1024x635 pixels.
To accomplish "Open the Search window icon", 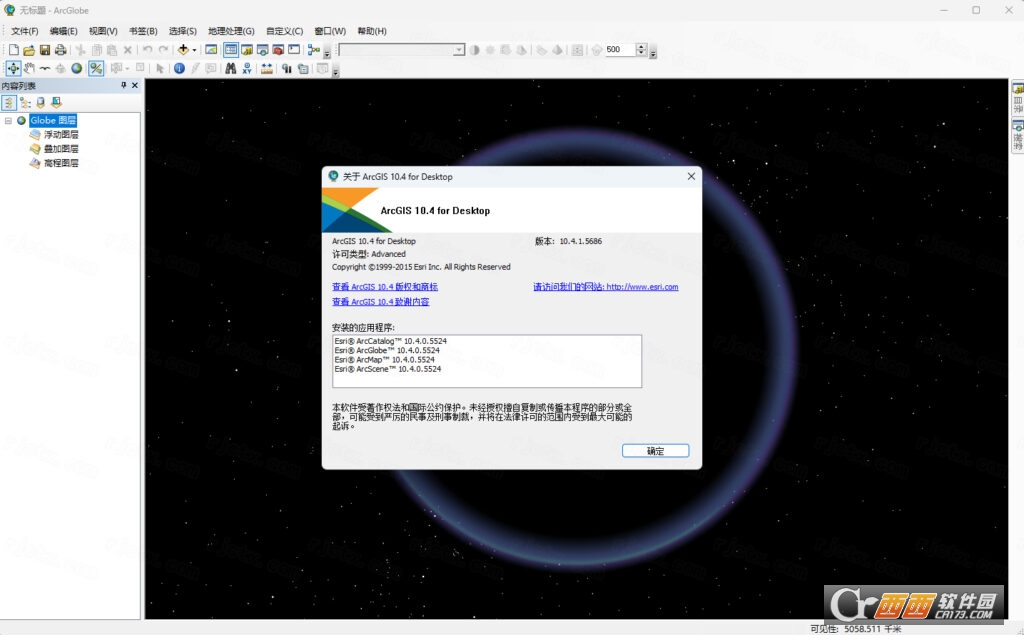I will click(263, 50).
